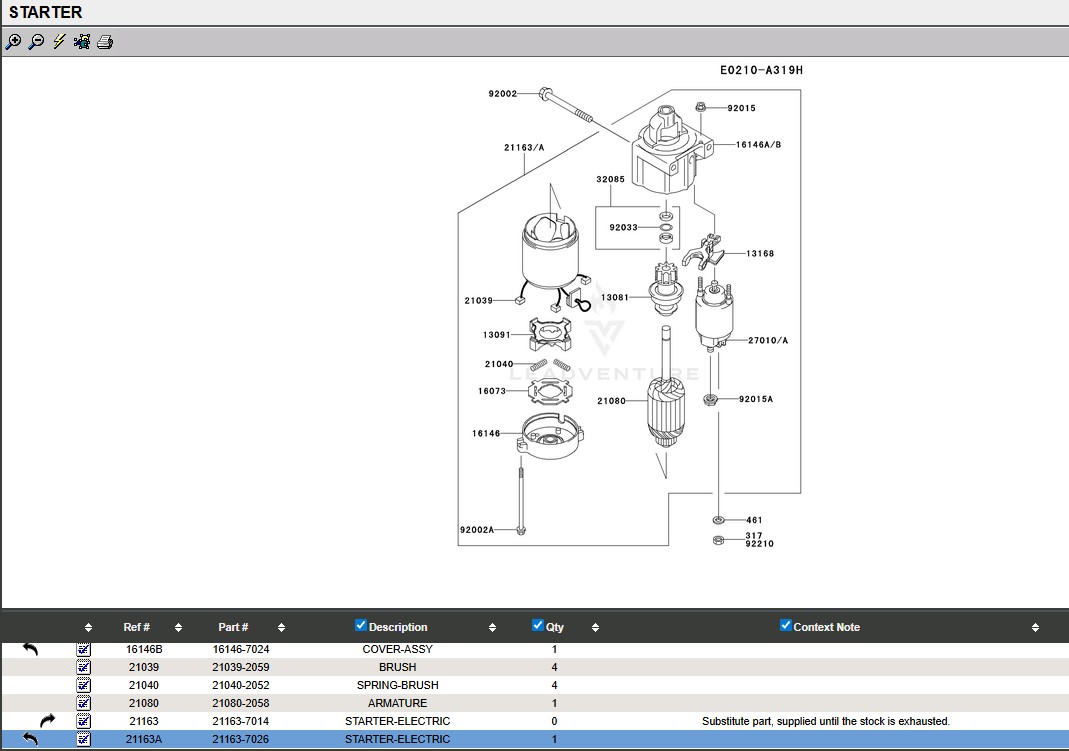Image resolution: width=1069 pixels, height=751 pixels.
Task: Select part number 21040-2052 SPRING-BRUSH
Action: (x=240, y=685)
